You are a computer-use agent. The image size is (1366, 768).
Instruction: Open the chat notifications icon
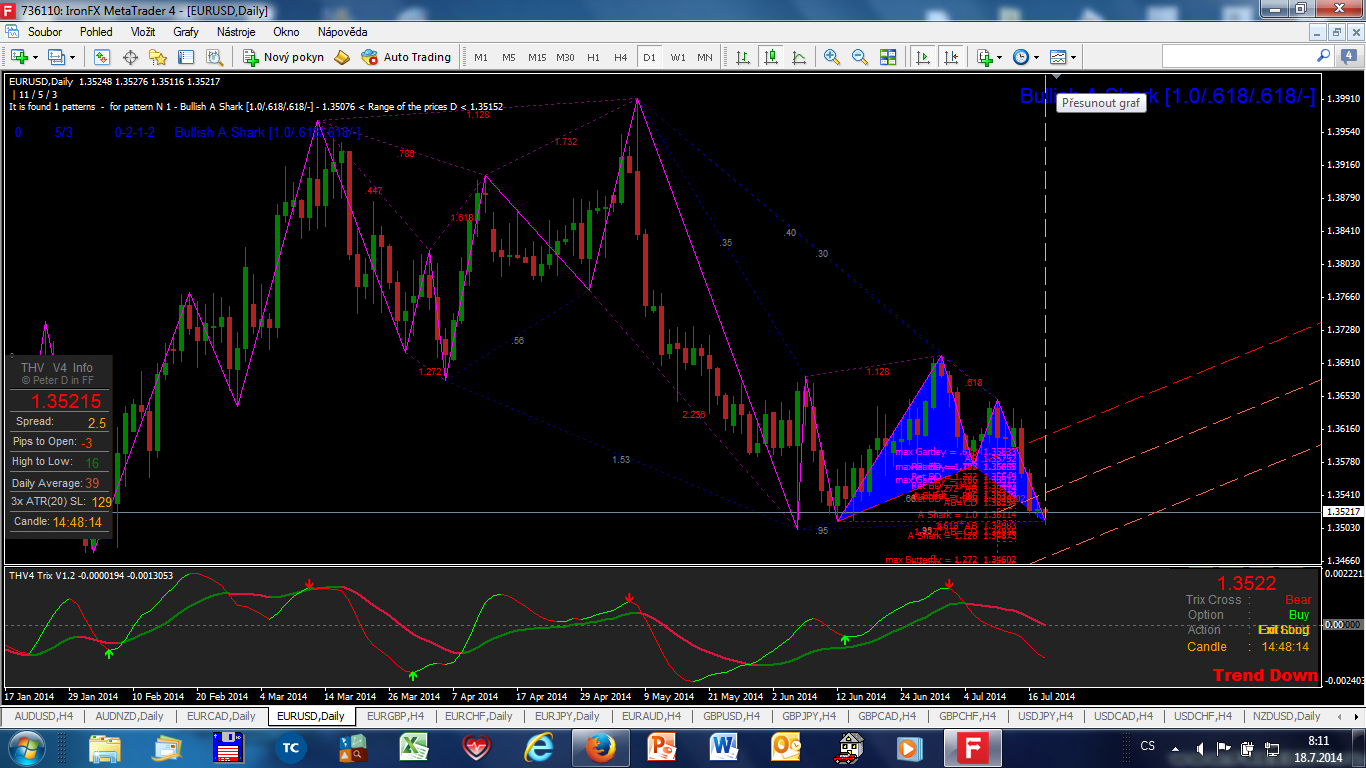[1351, 56]
